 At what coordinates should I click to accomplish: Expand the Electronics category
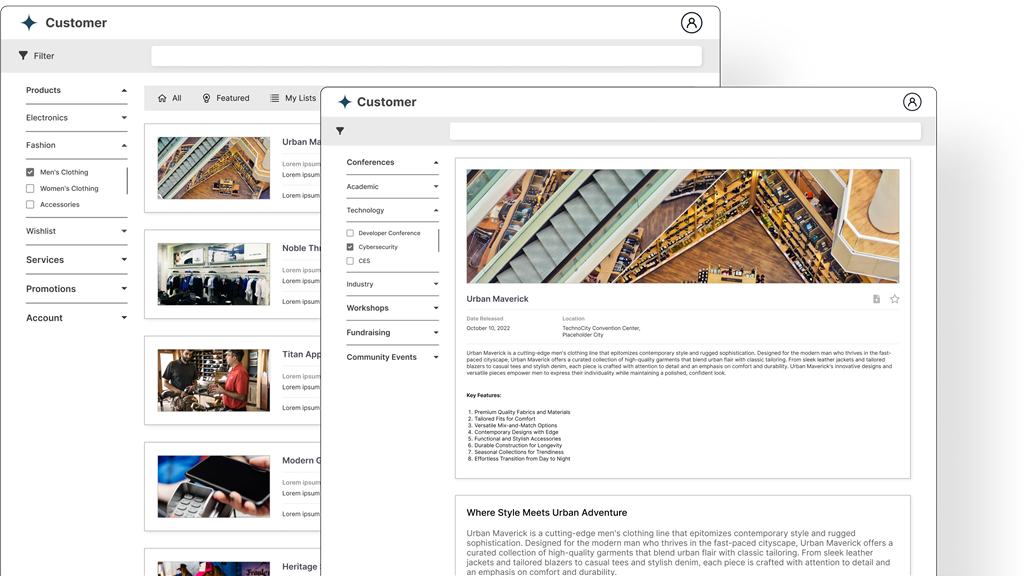pyautogui.click(x=76, y=118)
